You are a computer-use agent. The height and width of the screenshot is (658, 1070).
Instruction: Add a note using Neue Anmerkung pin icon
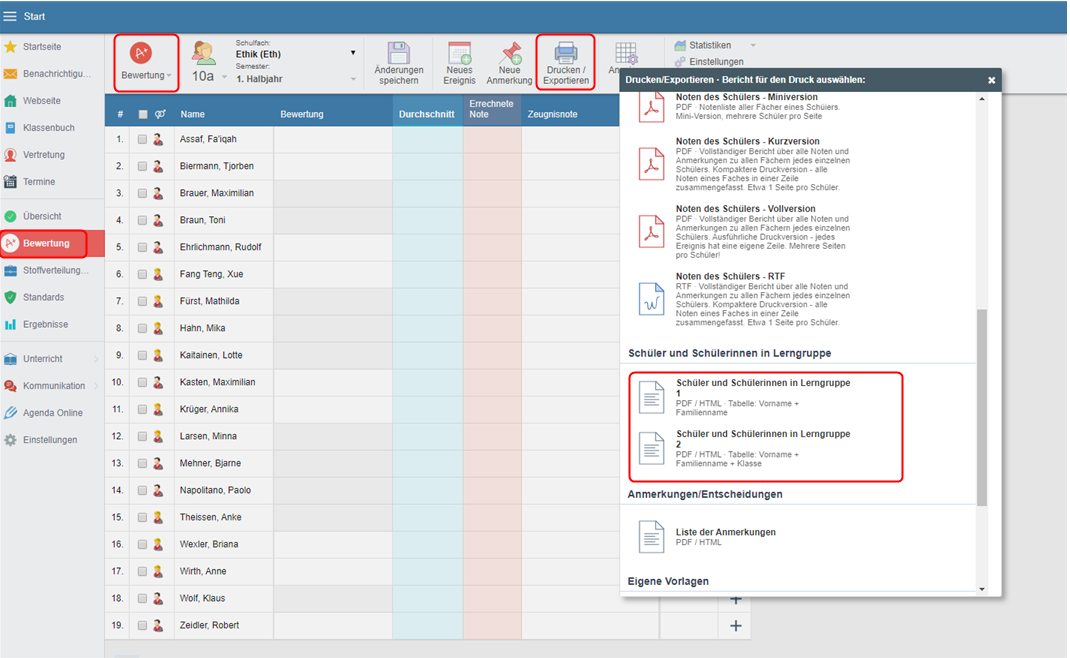pos(510,53)
